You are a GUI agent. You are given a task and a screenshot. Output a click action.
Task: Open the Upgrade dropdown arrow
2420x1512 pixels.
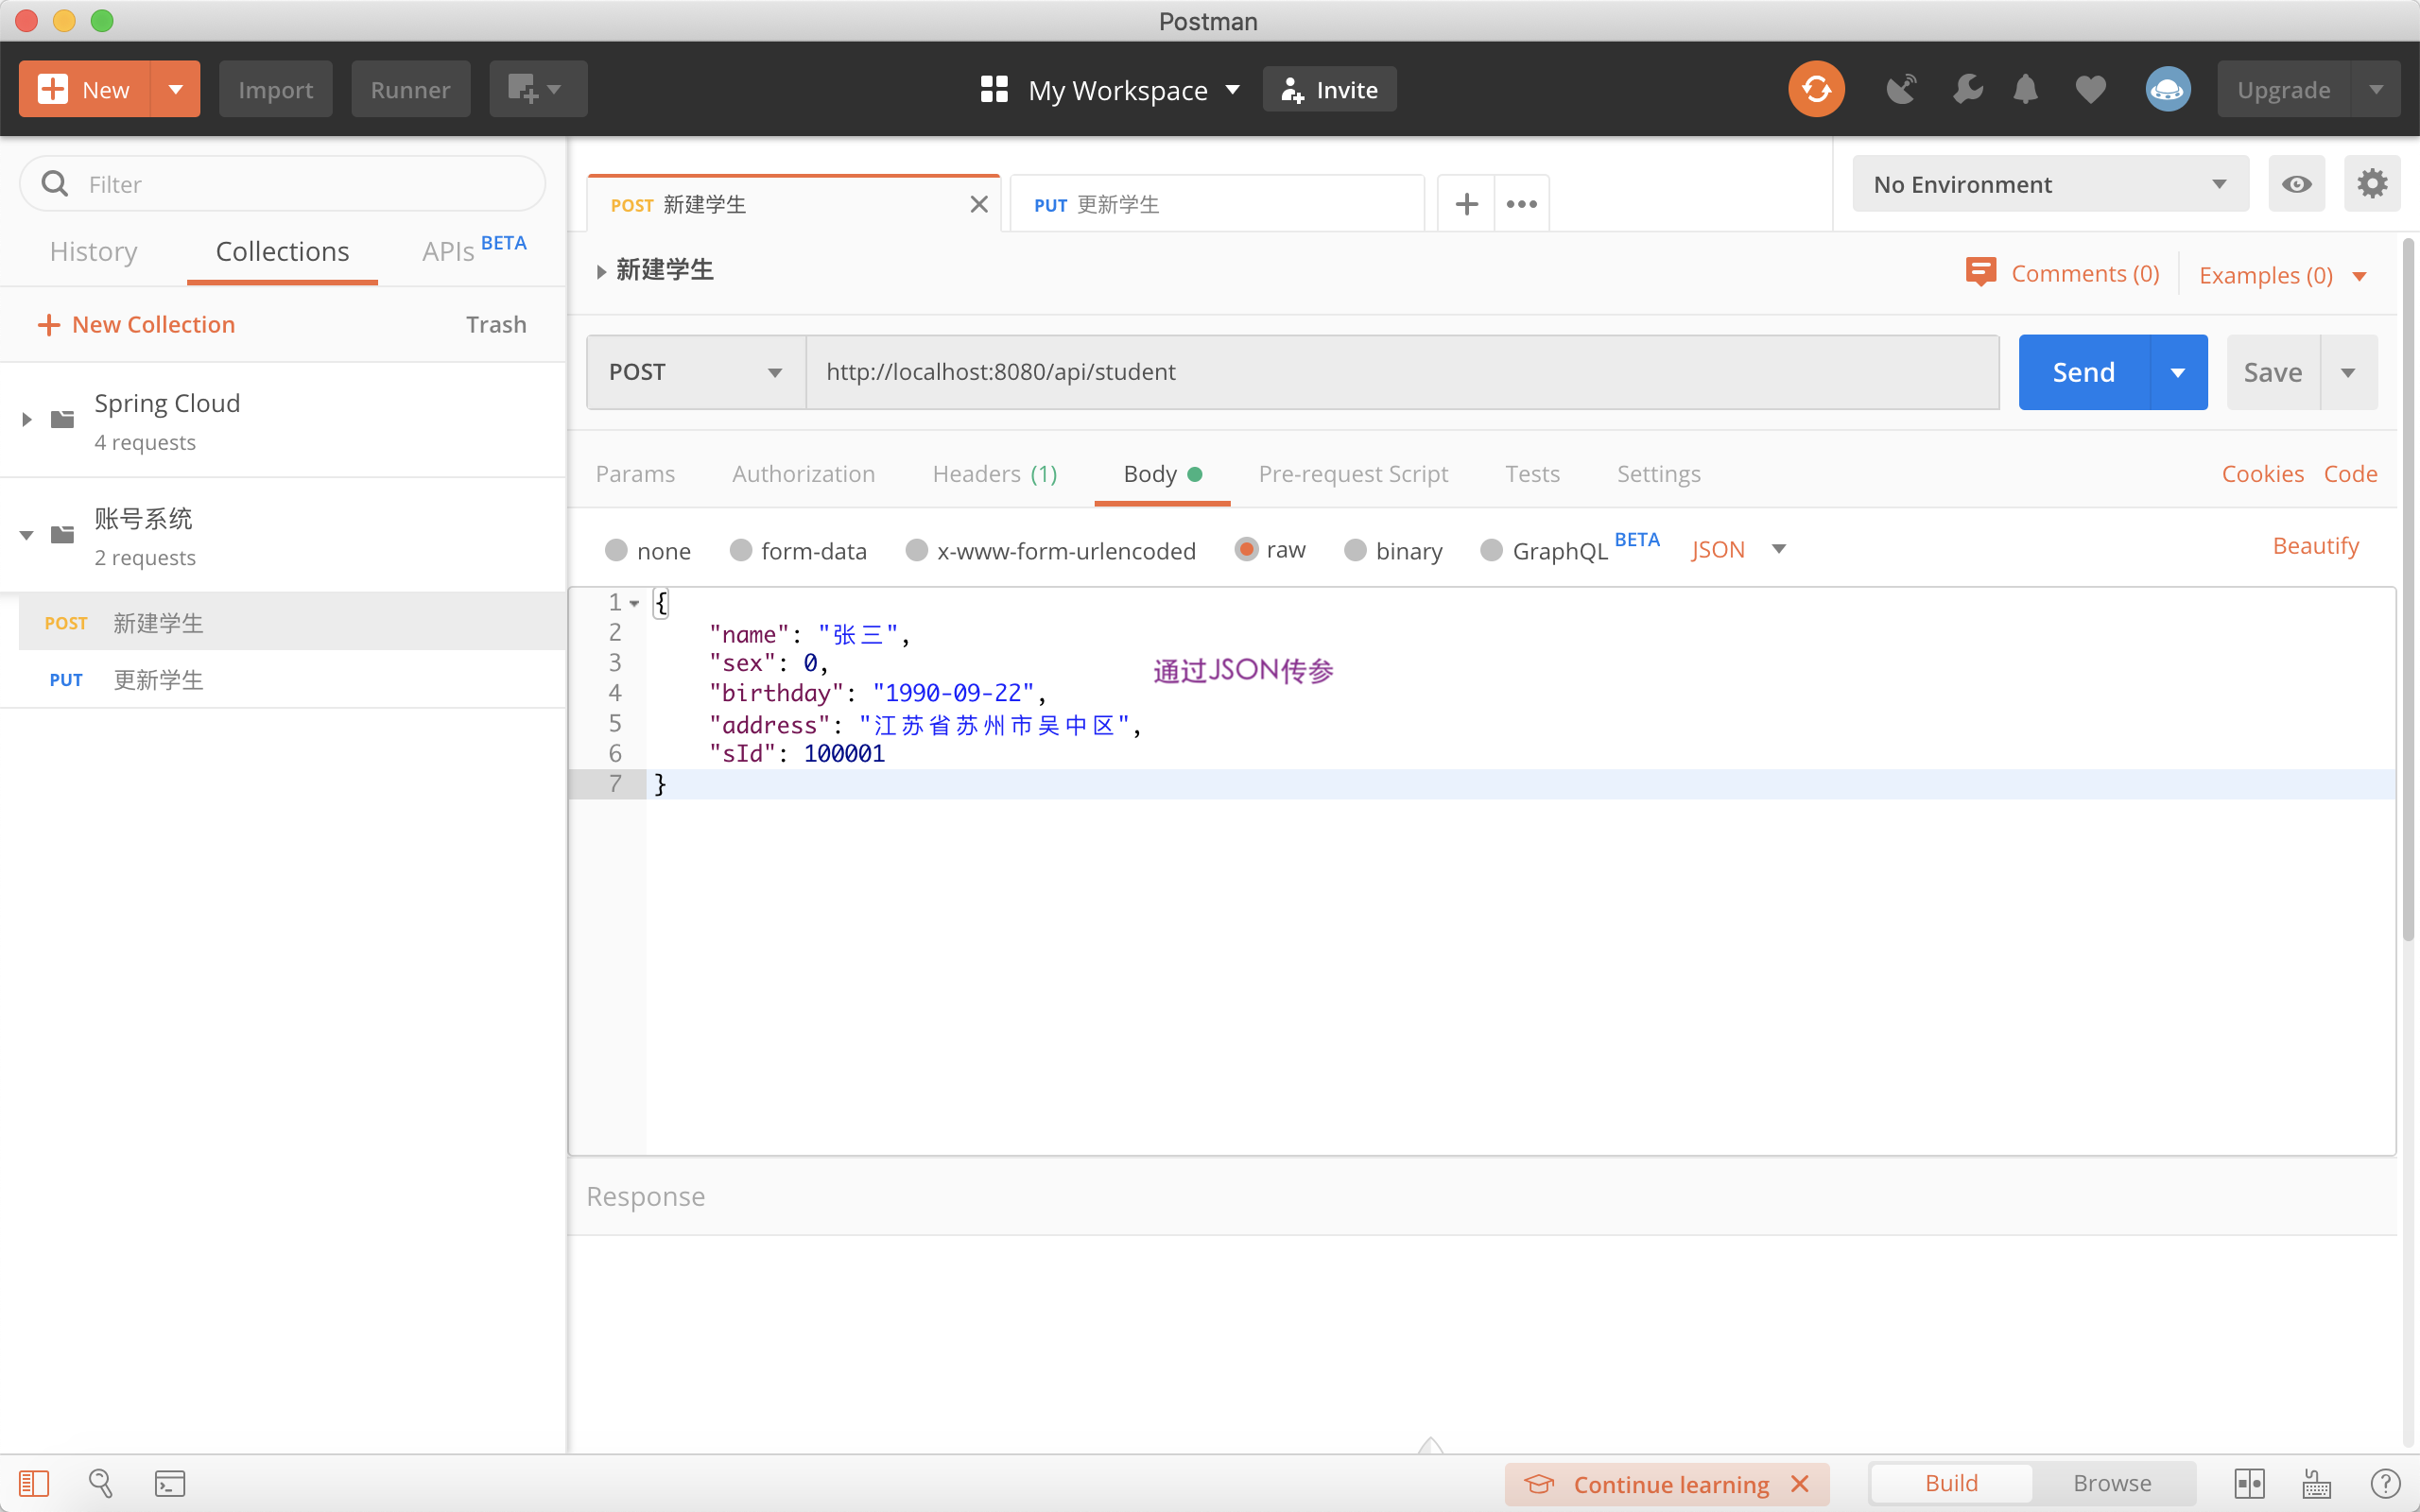pos(2376,89)
